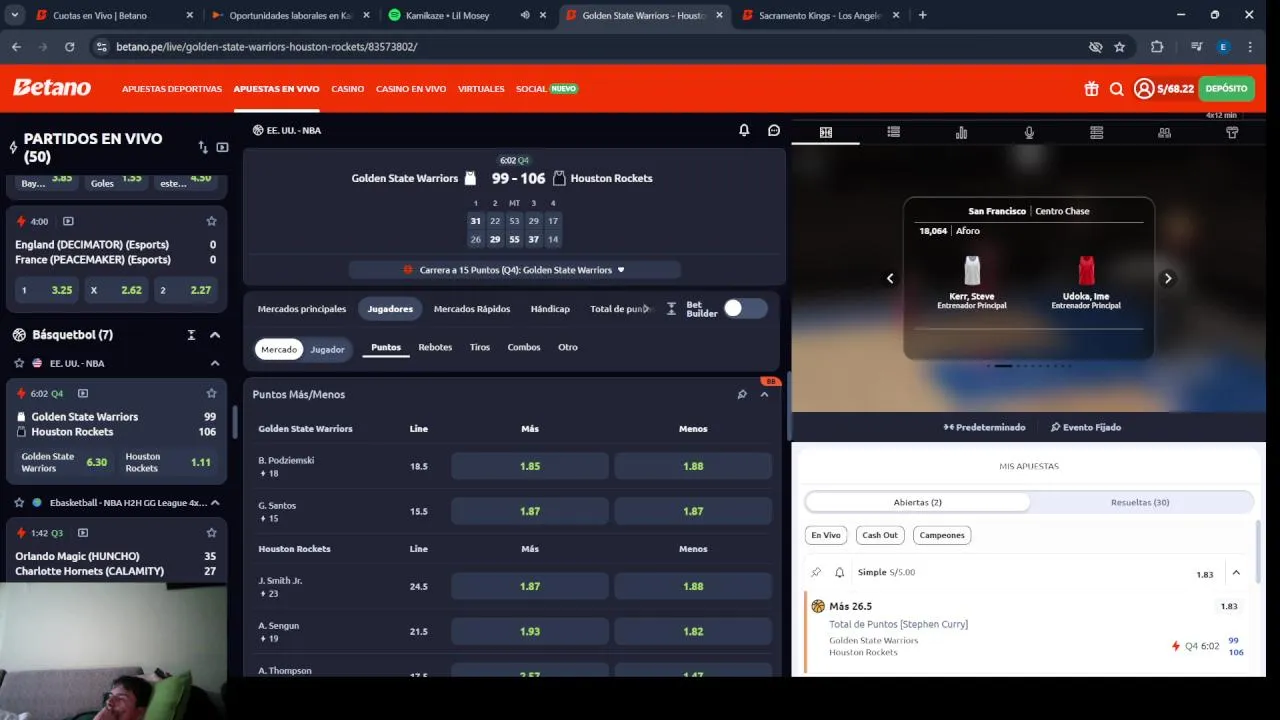Select the Mercado view toggle

279,349
